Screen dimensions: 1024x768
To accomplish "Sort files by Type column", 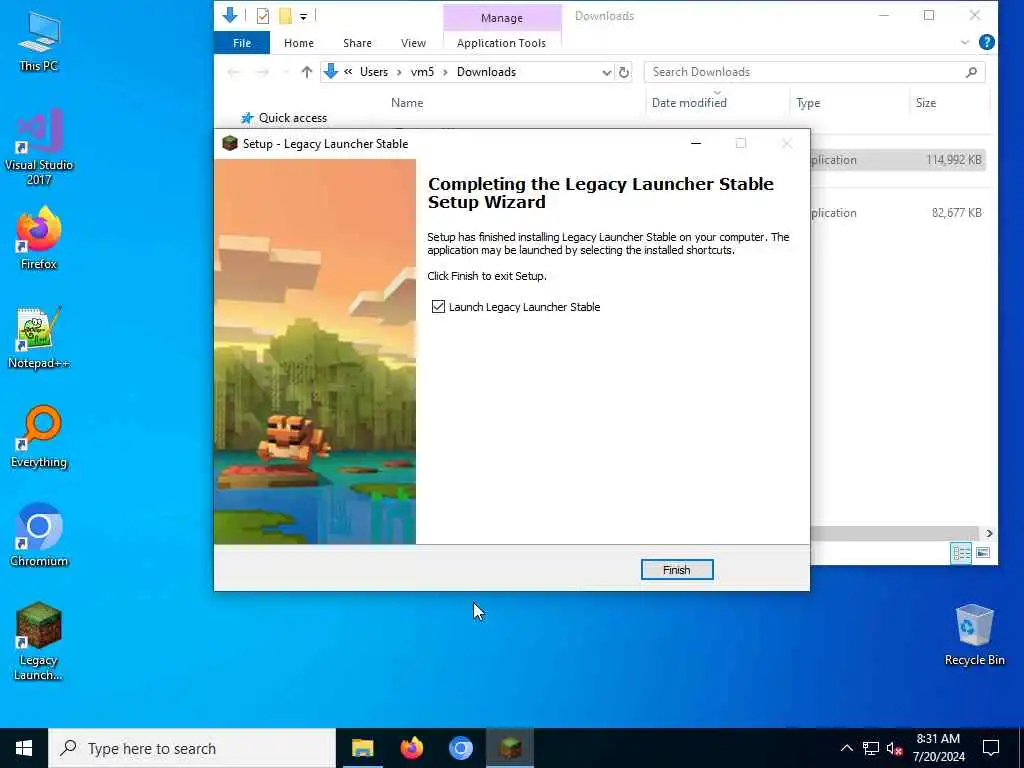I will (x=808, y=103).
